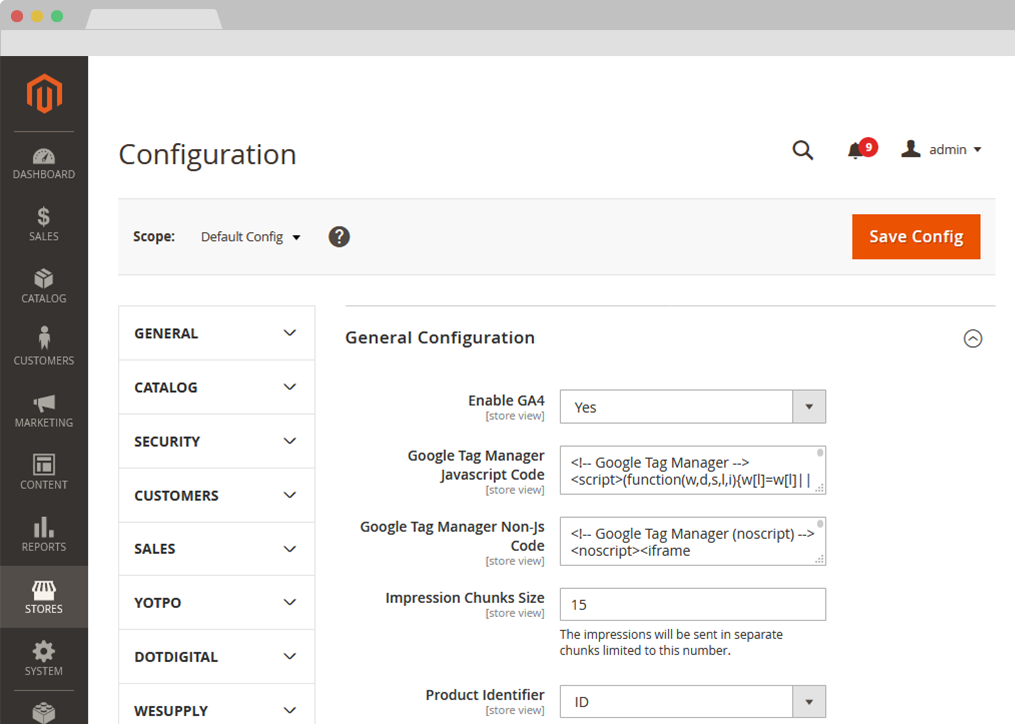Open the Product Identifier dropdown
Viewport: 1015px width, 724px height.
tap(692, 702)
